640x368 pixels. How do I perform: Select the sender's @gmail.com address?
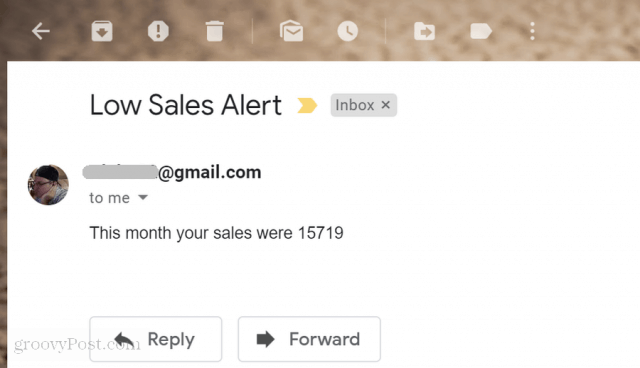tap(172, 172)
